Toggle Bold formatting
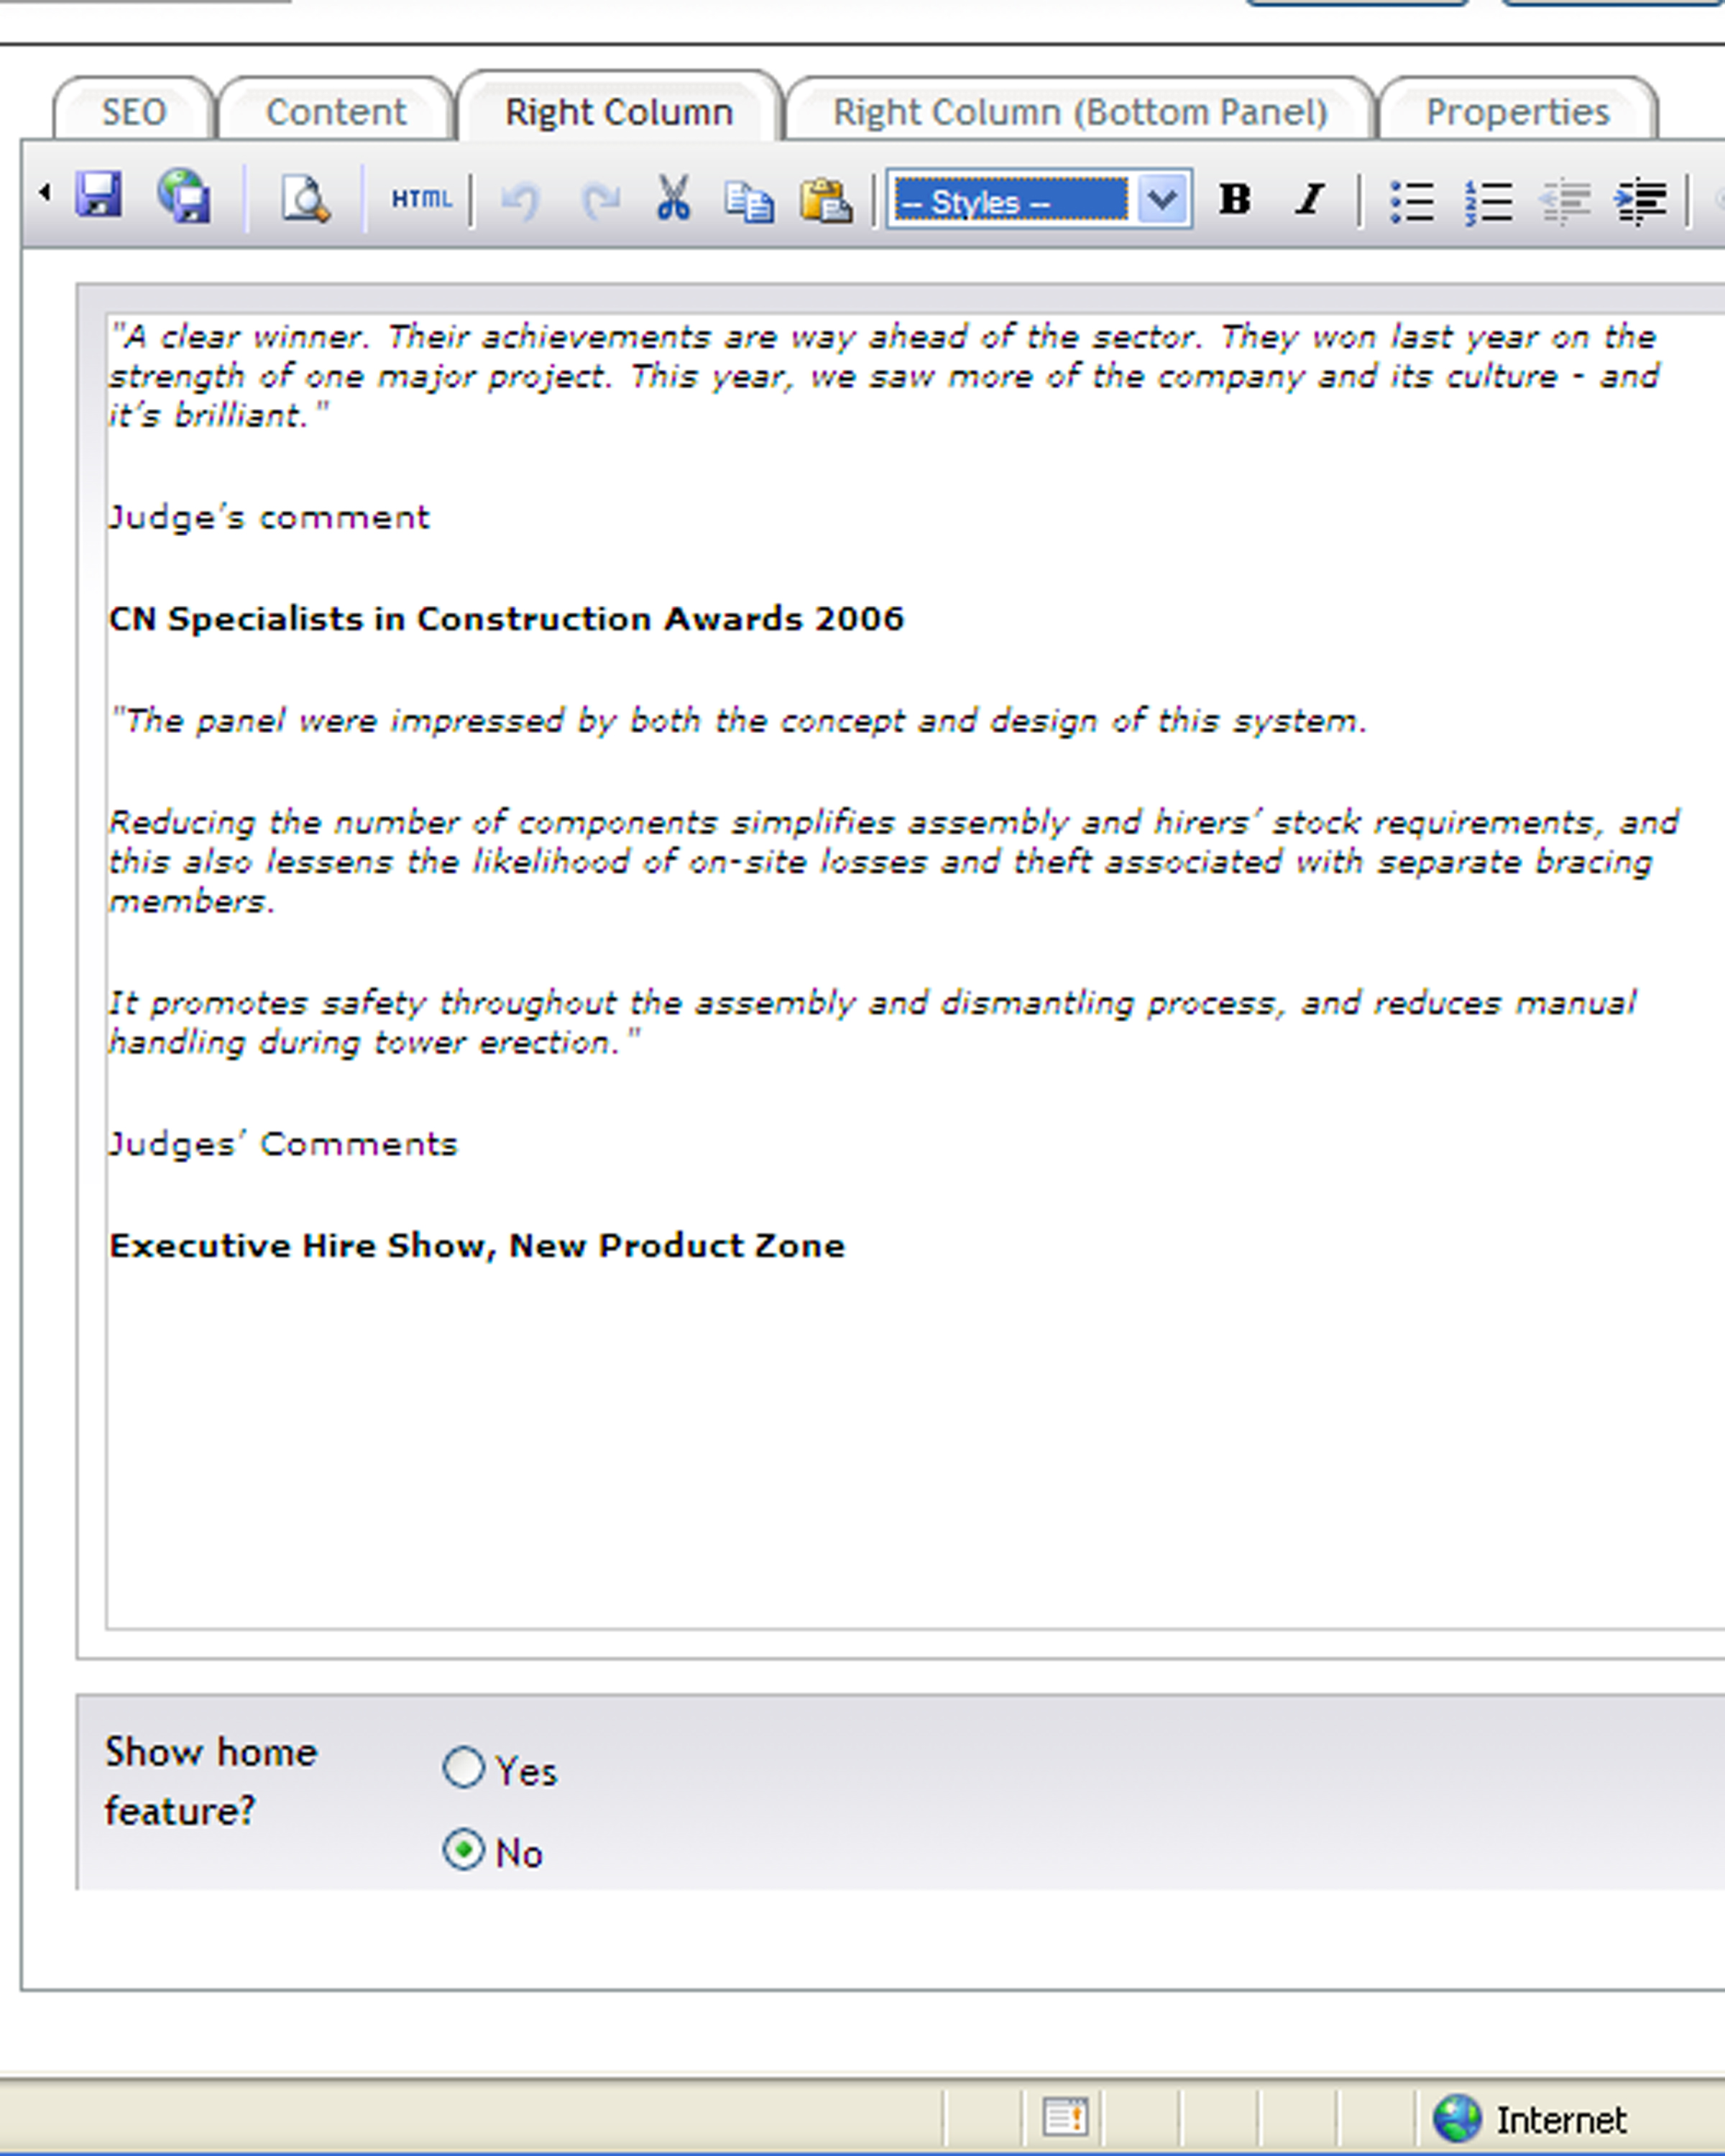The height and width of the screenshot is (2156, 1725). [1235, 199]
